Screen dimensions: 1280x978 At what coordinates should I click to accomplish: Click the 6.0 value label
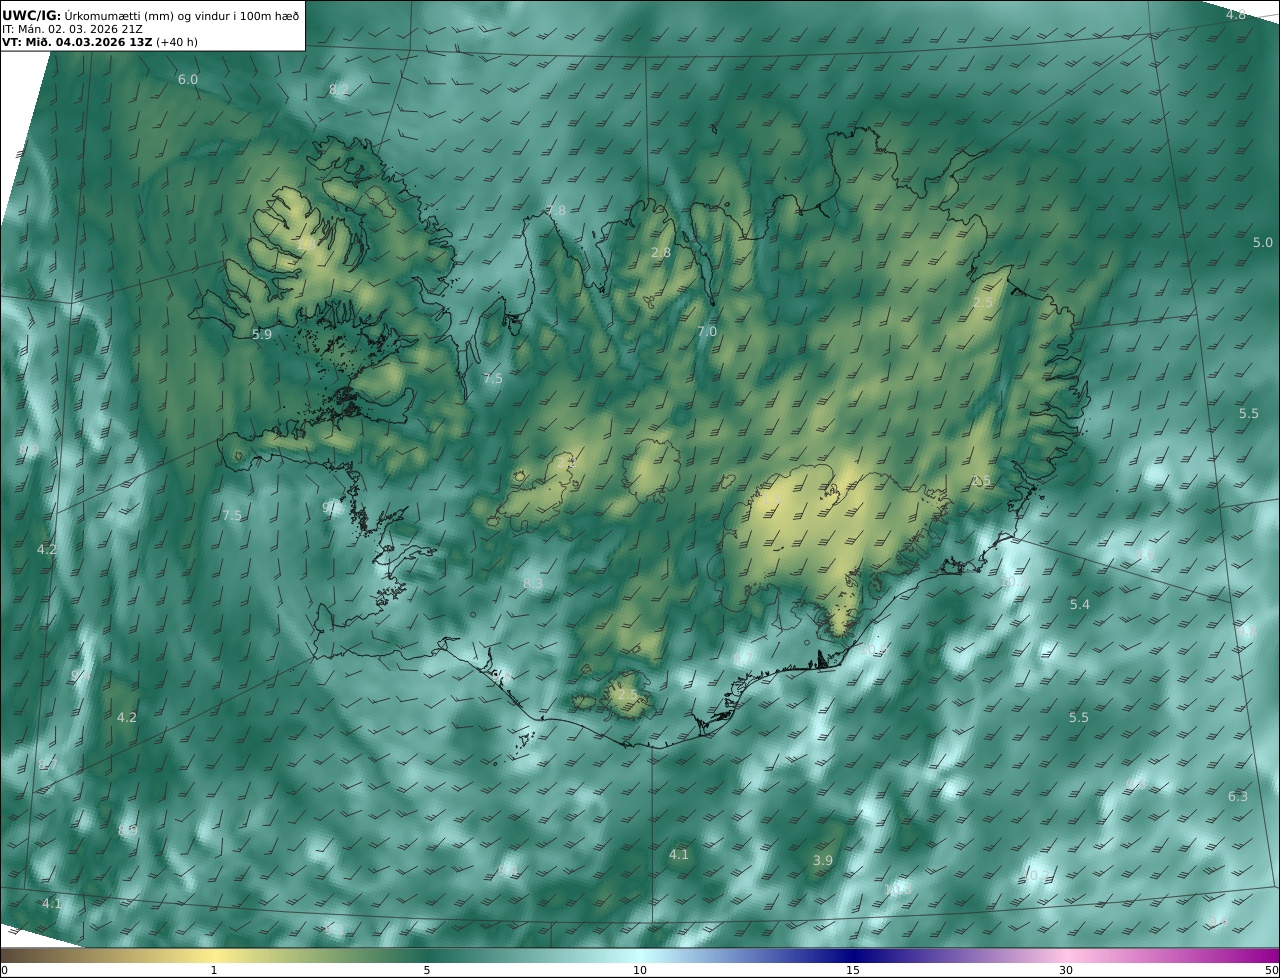(x=188, y=79)
